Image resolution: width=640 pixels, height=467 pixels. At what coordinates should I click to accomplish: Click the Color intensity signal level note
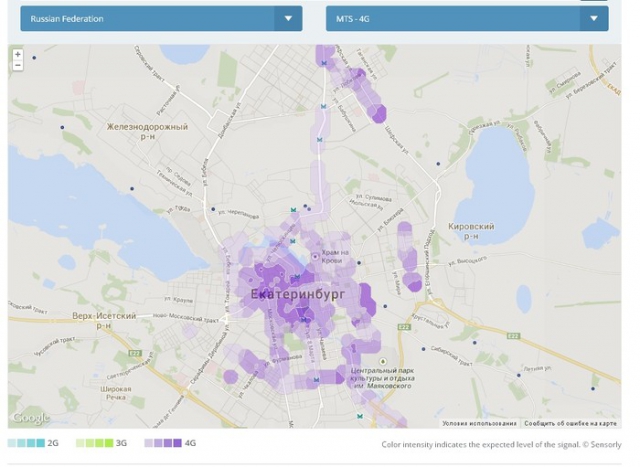click(x=480, y=445)
